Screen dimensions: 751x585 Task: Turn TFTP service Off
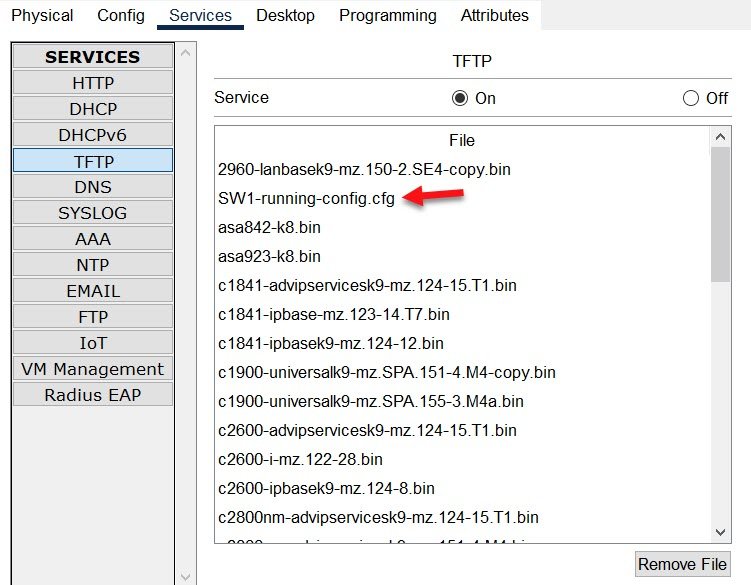pyautogui.click(x=691, y=98)
